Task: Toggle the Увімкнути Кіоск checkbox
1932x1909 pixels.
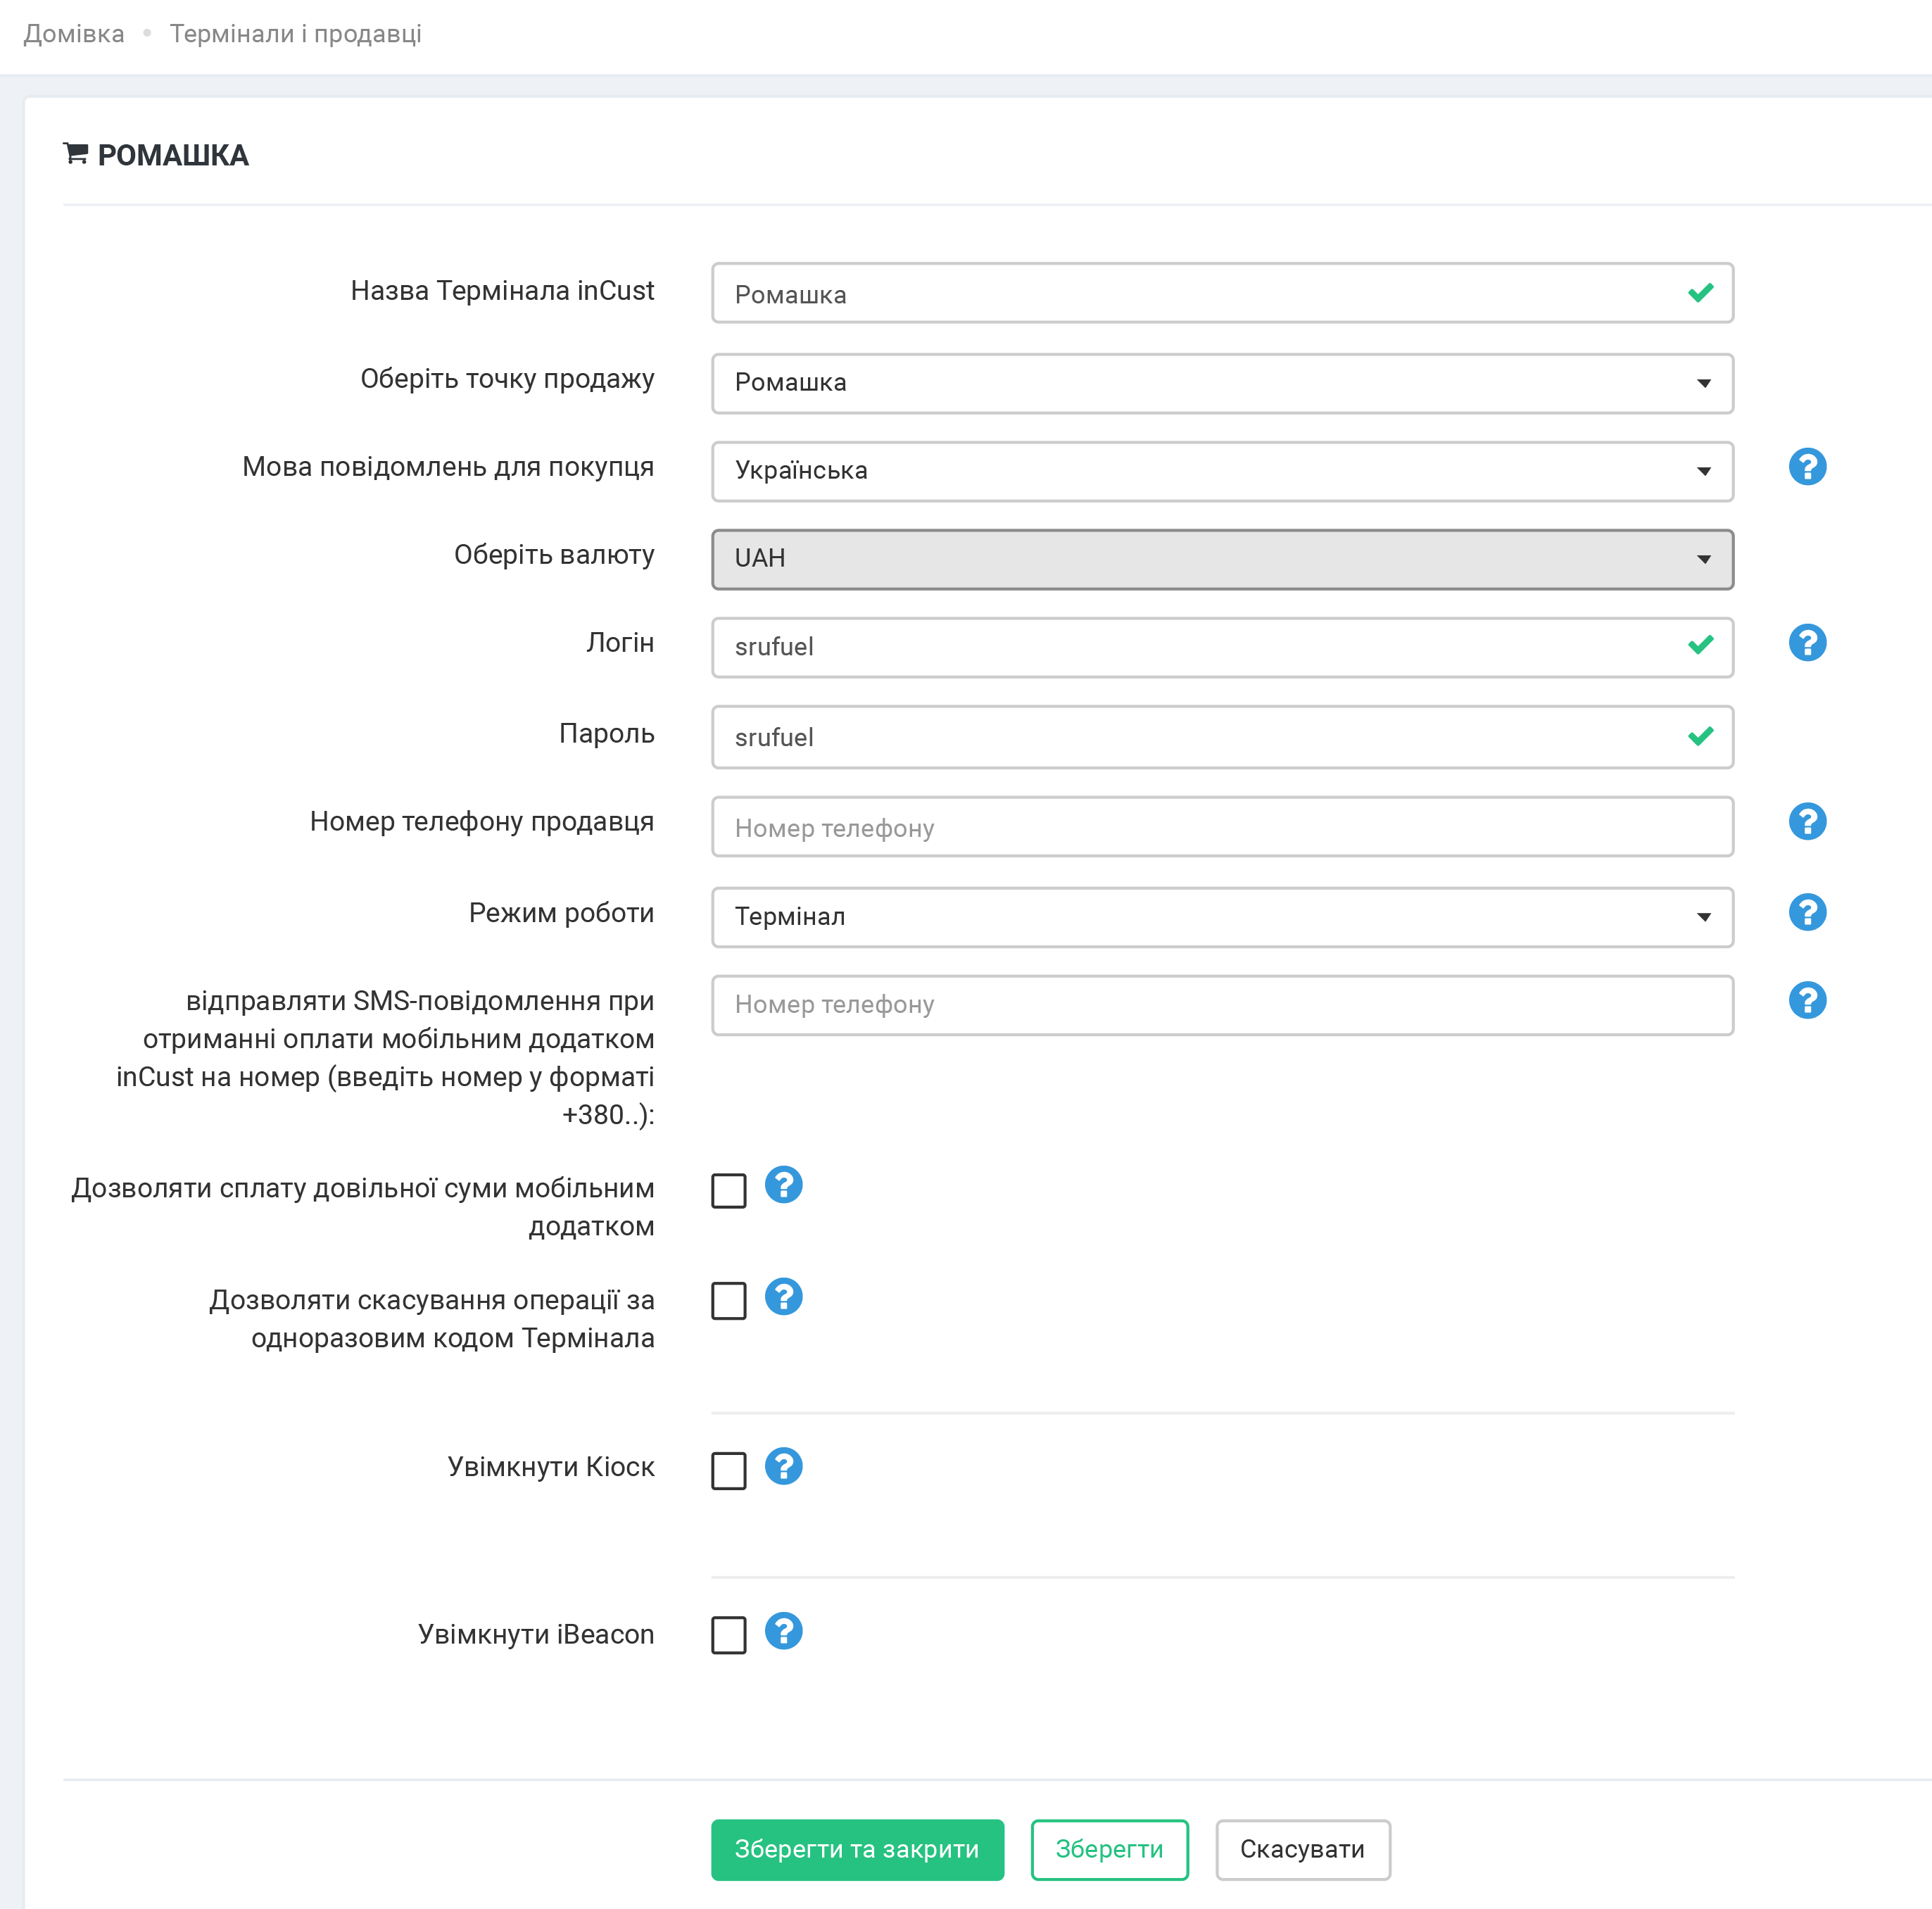Action: 728,1471
